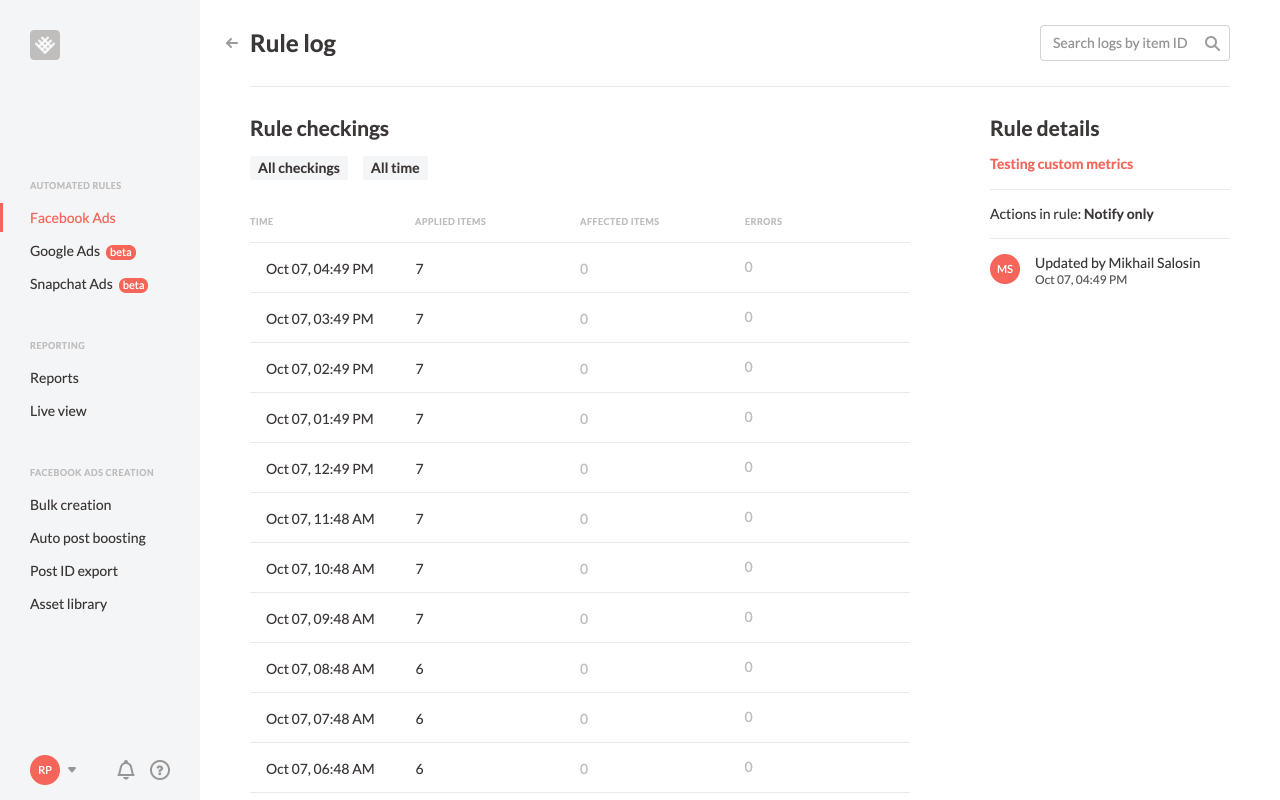
Task: Open the All time filter
Action: pos(395,168)
